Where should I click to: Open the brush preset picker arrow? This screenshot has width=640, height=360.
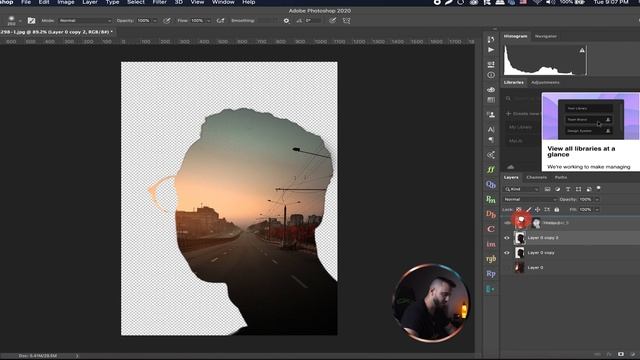point(20,20)
